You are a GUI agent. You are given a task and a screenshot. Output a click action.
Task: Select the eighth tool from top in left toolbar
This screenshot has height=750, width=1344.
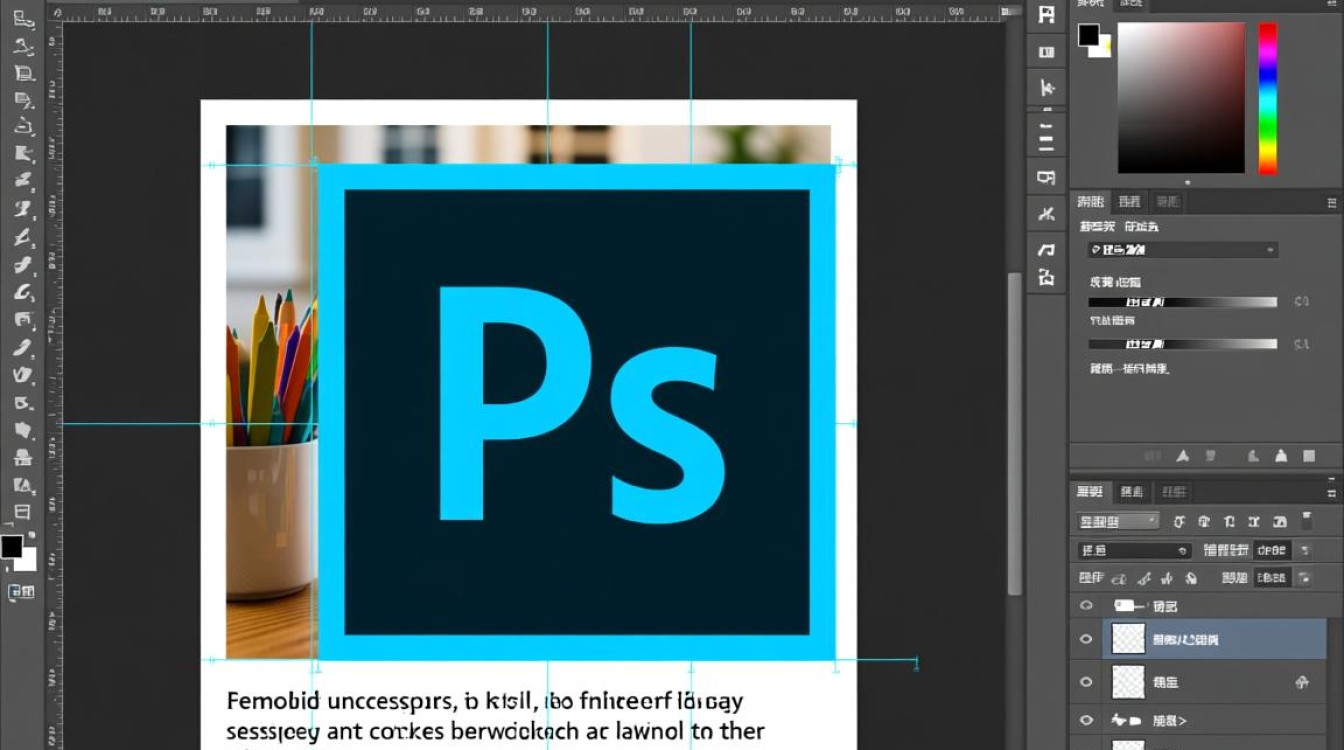coord(24,209)
